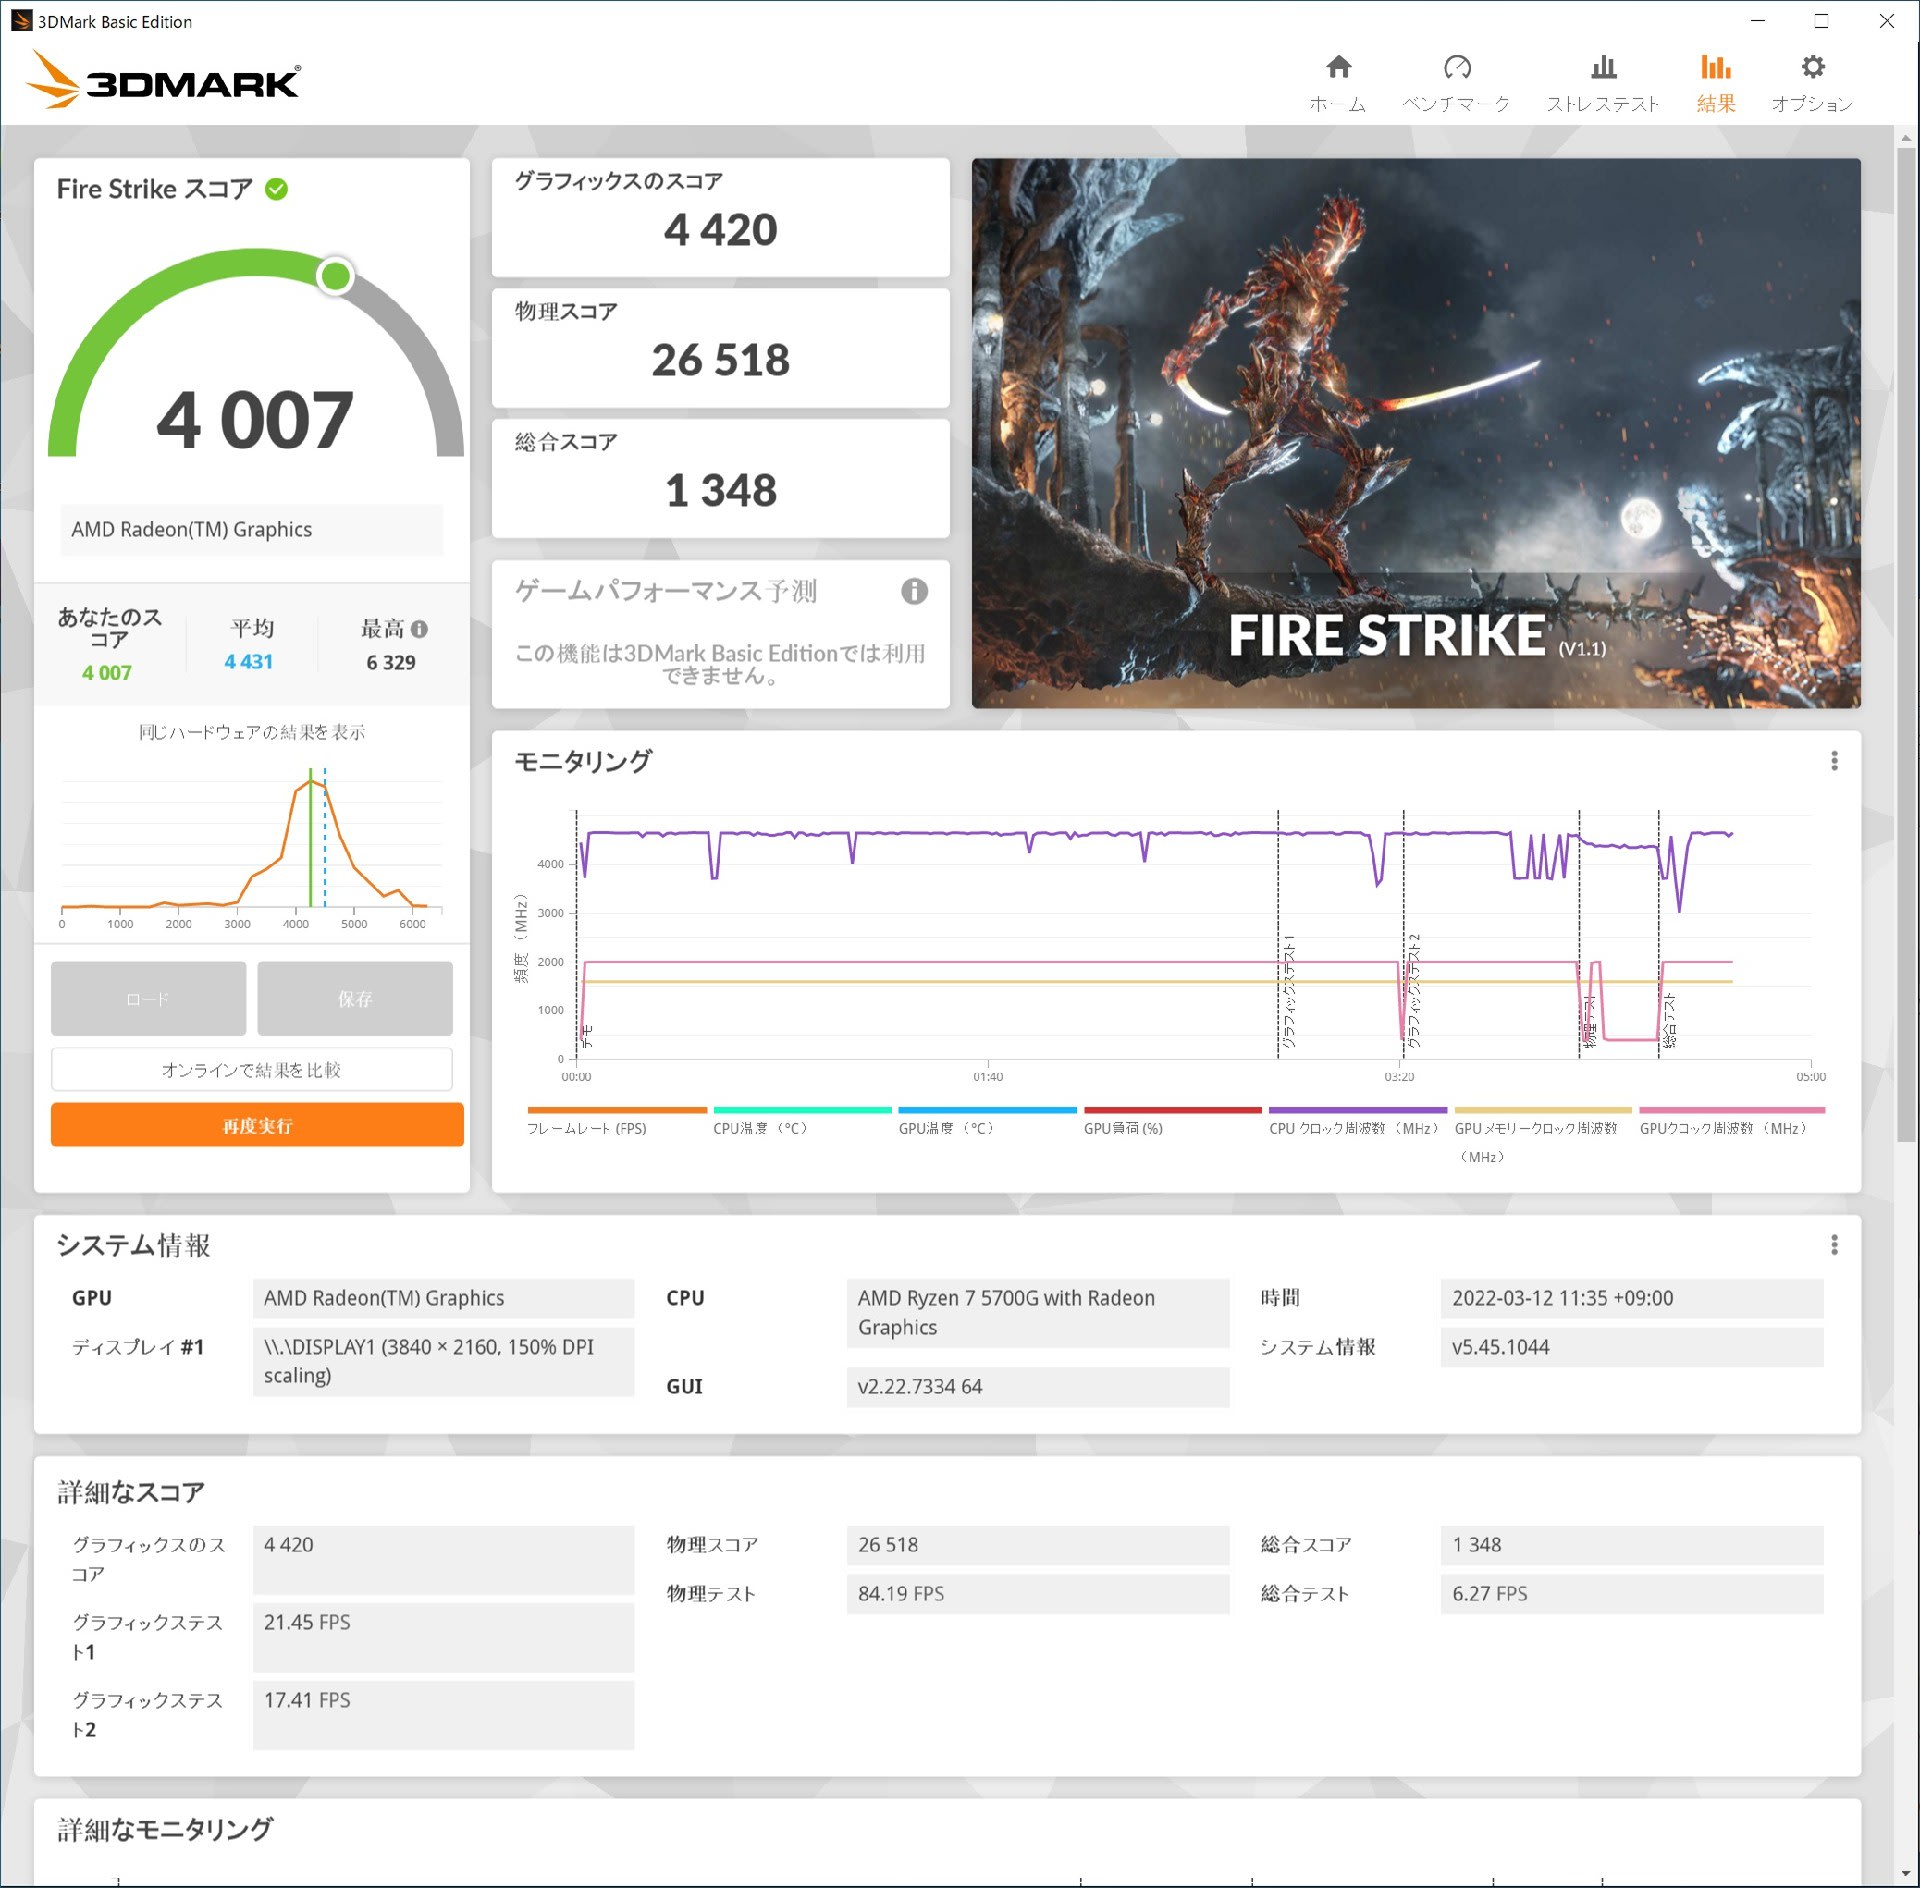Click オンラインで結果を比較 button
The height and width of the screenshot is (1888, 1920).
click(x=252, y=1070)
